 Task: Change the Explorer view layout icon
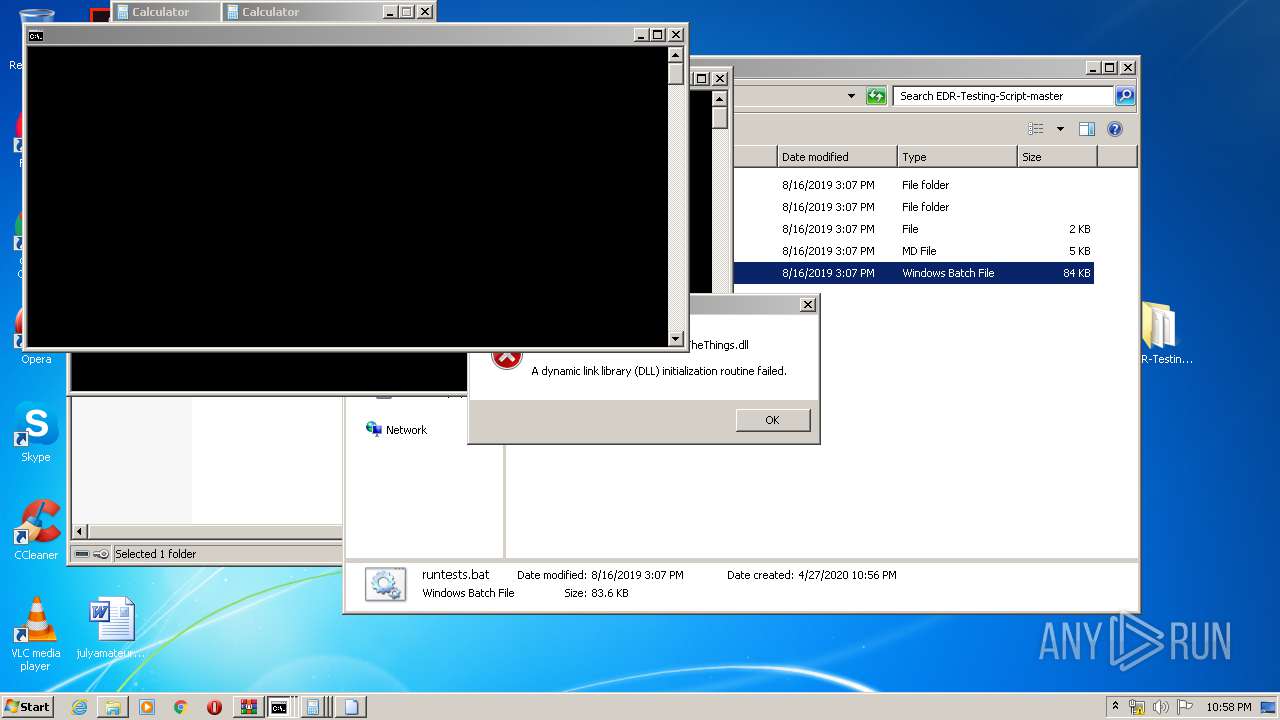pyautogui.click(x=1036, y=129)
